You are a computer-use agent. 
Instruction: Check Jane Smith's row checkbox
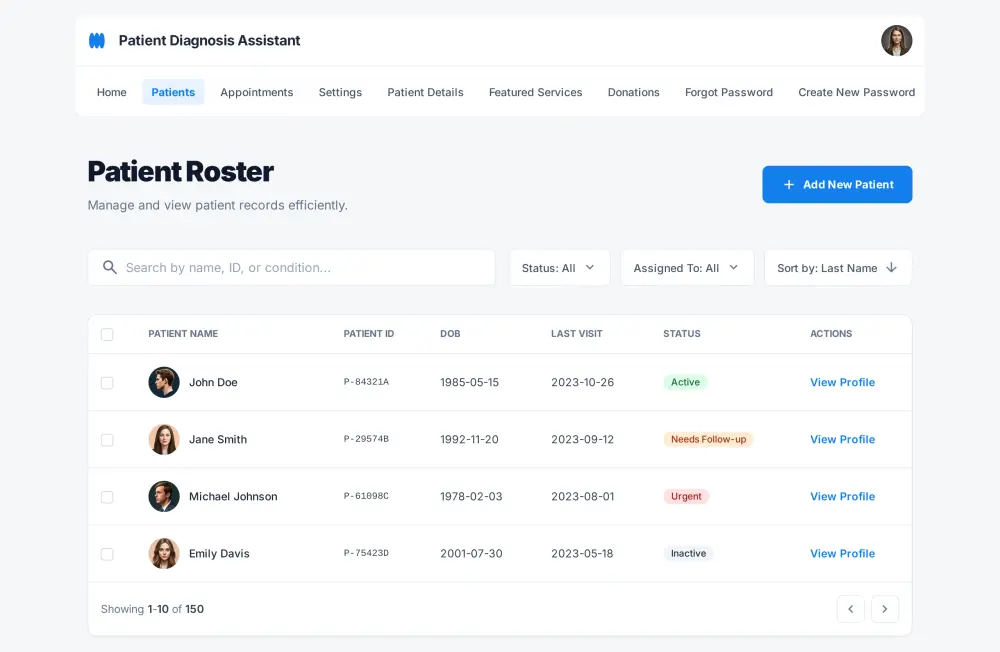pos(107,439)
